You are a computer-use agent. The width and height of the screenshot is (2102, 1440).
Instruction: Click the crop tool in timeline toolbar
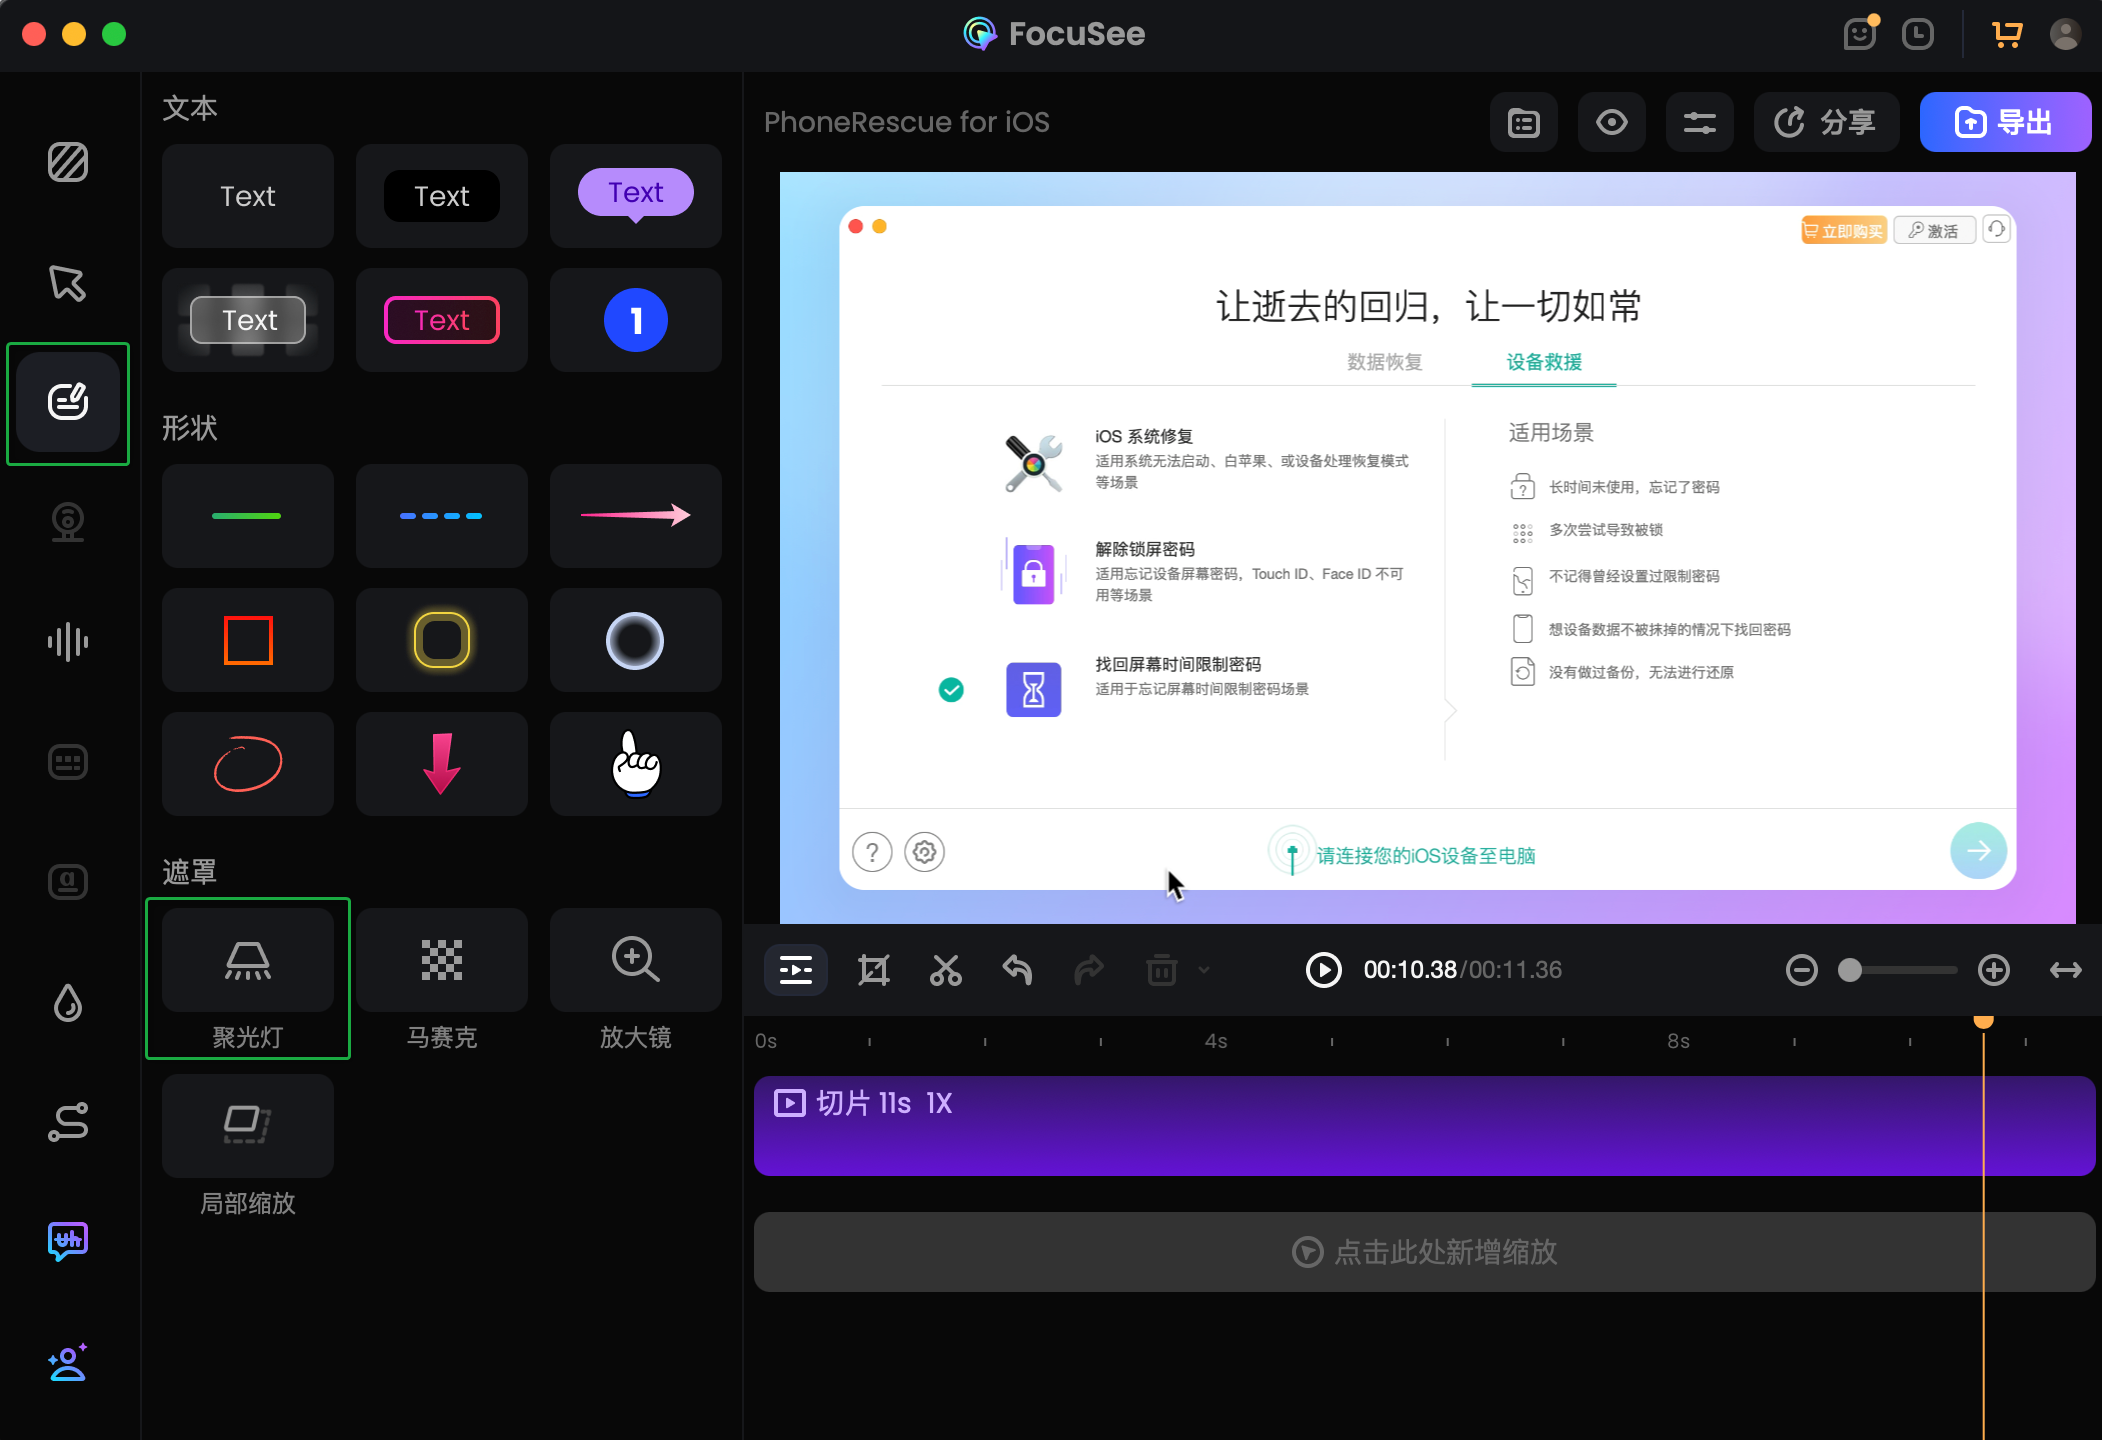tap(873, 970)
